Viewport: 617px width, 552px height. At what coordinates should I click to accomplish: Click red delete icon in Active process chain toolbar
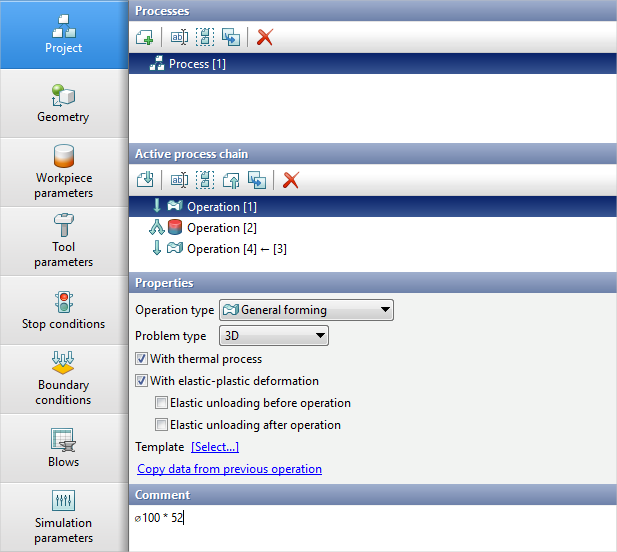point(291,180)
